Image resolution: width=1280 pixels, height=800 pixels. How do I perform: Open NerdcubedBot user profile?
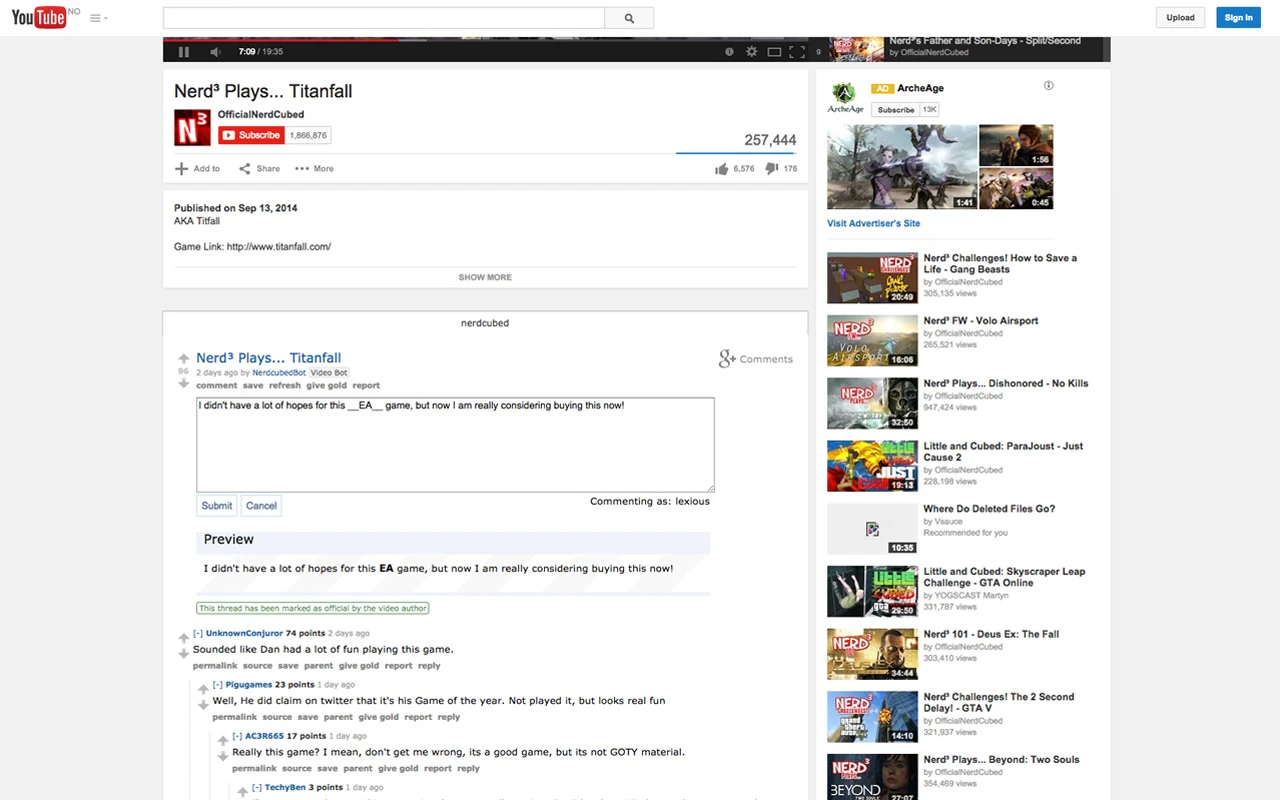pyautogui.click(x=279, y=373)
